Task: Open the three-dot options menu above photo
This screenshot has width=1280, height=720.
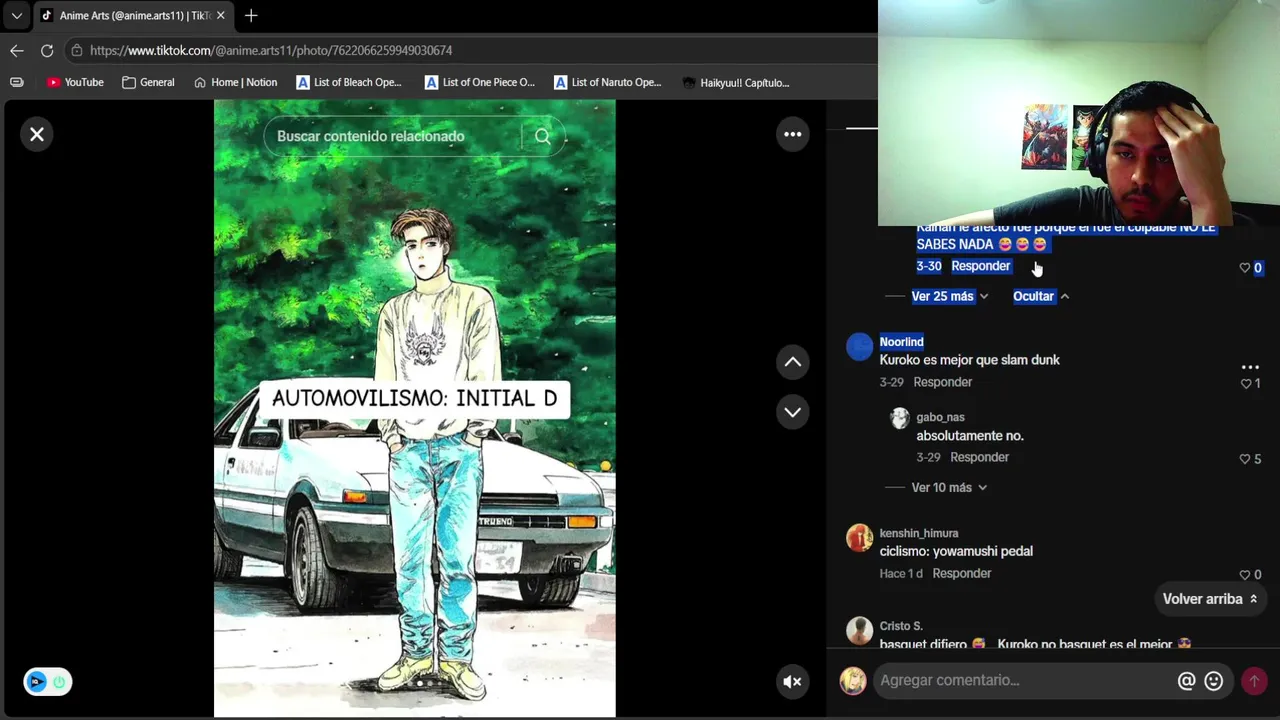Action: (793, 134)
